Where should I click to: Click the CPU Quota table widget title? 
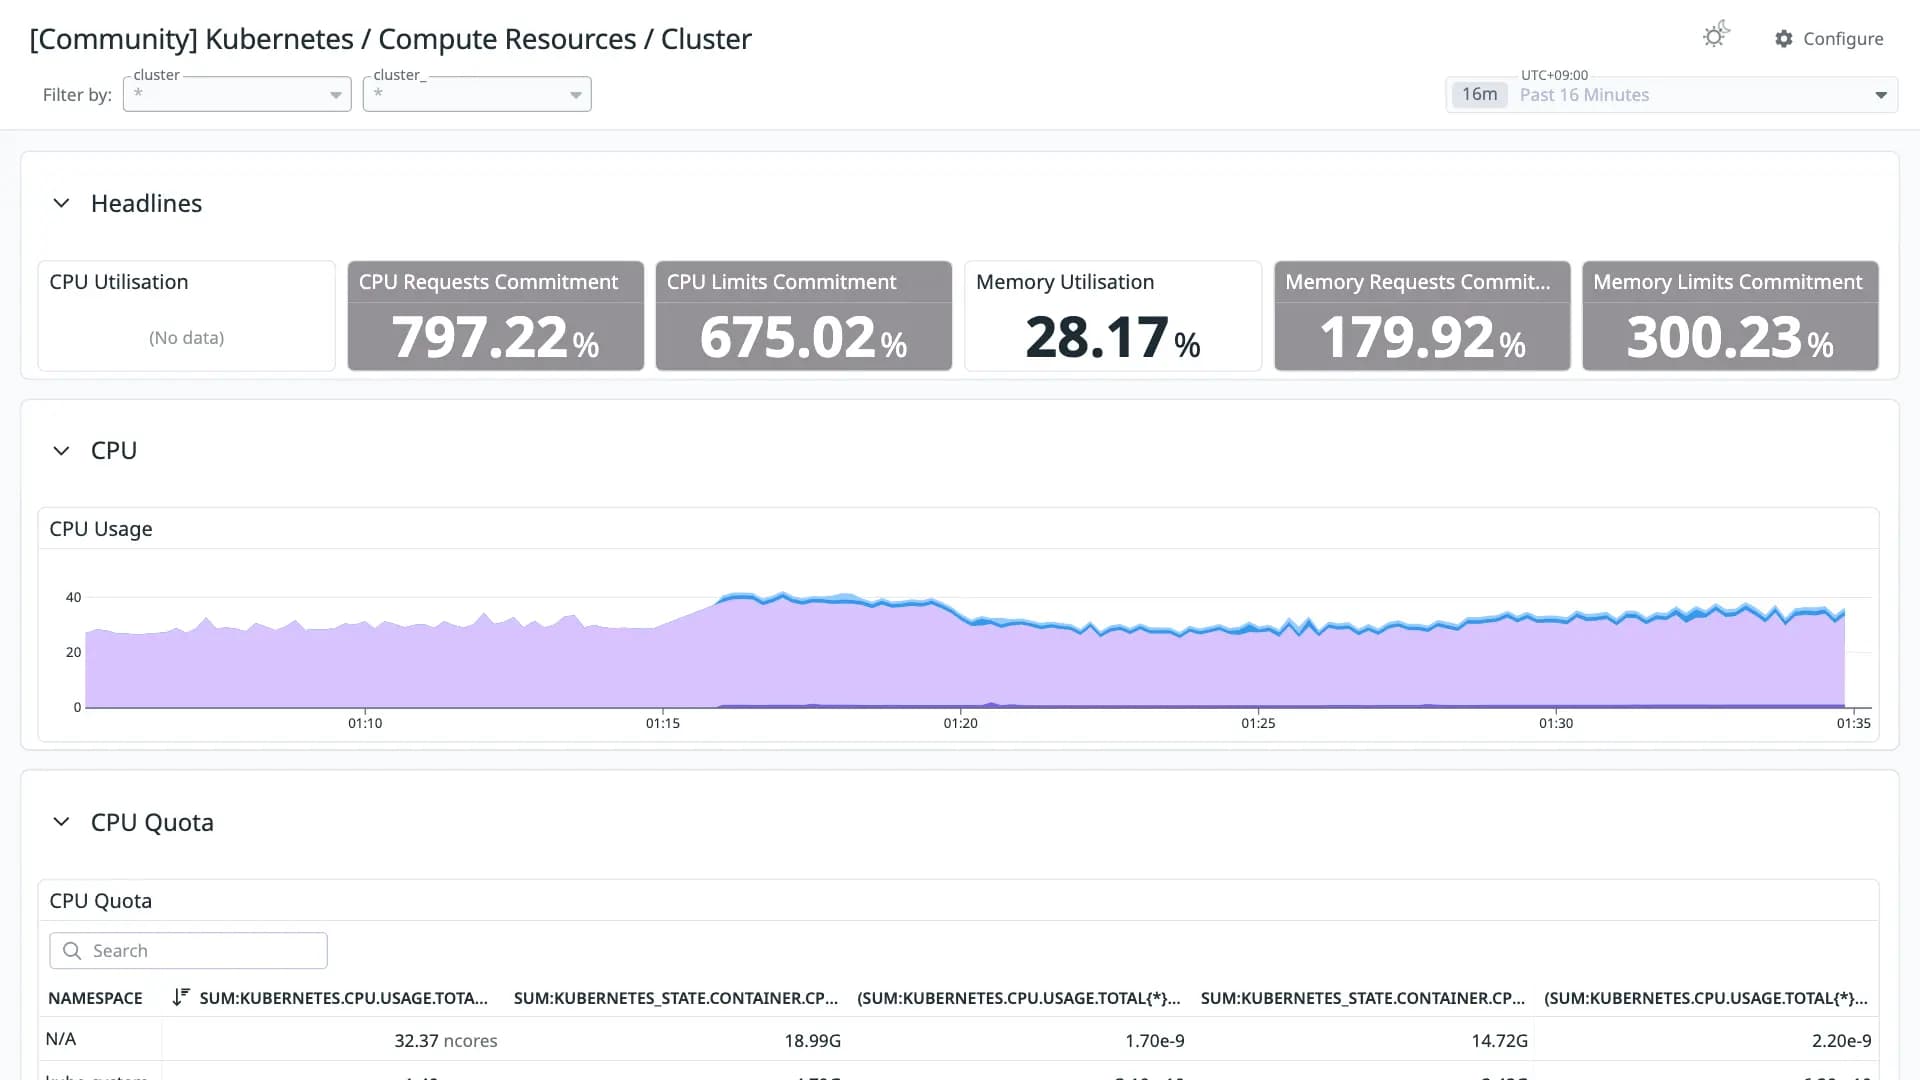[x=101, y=901]
